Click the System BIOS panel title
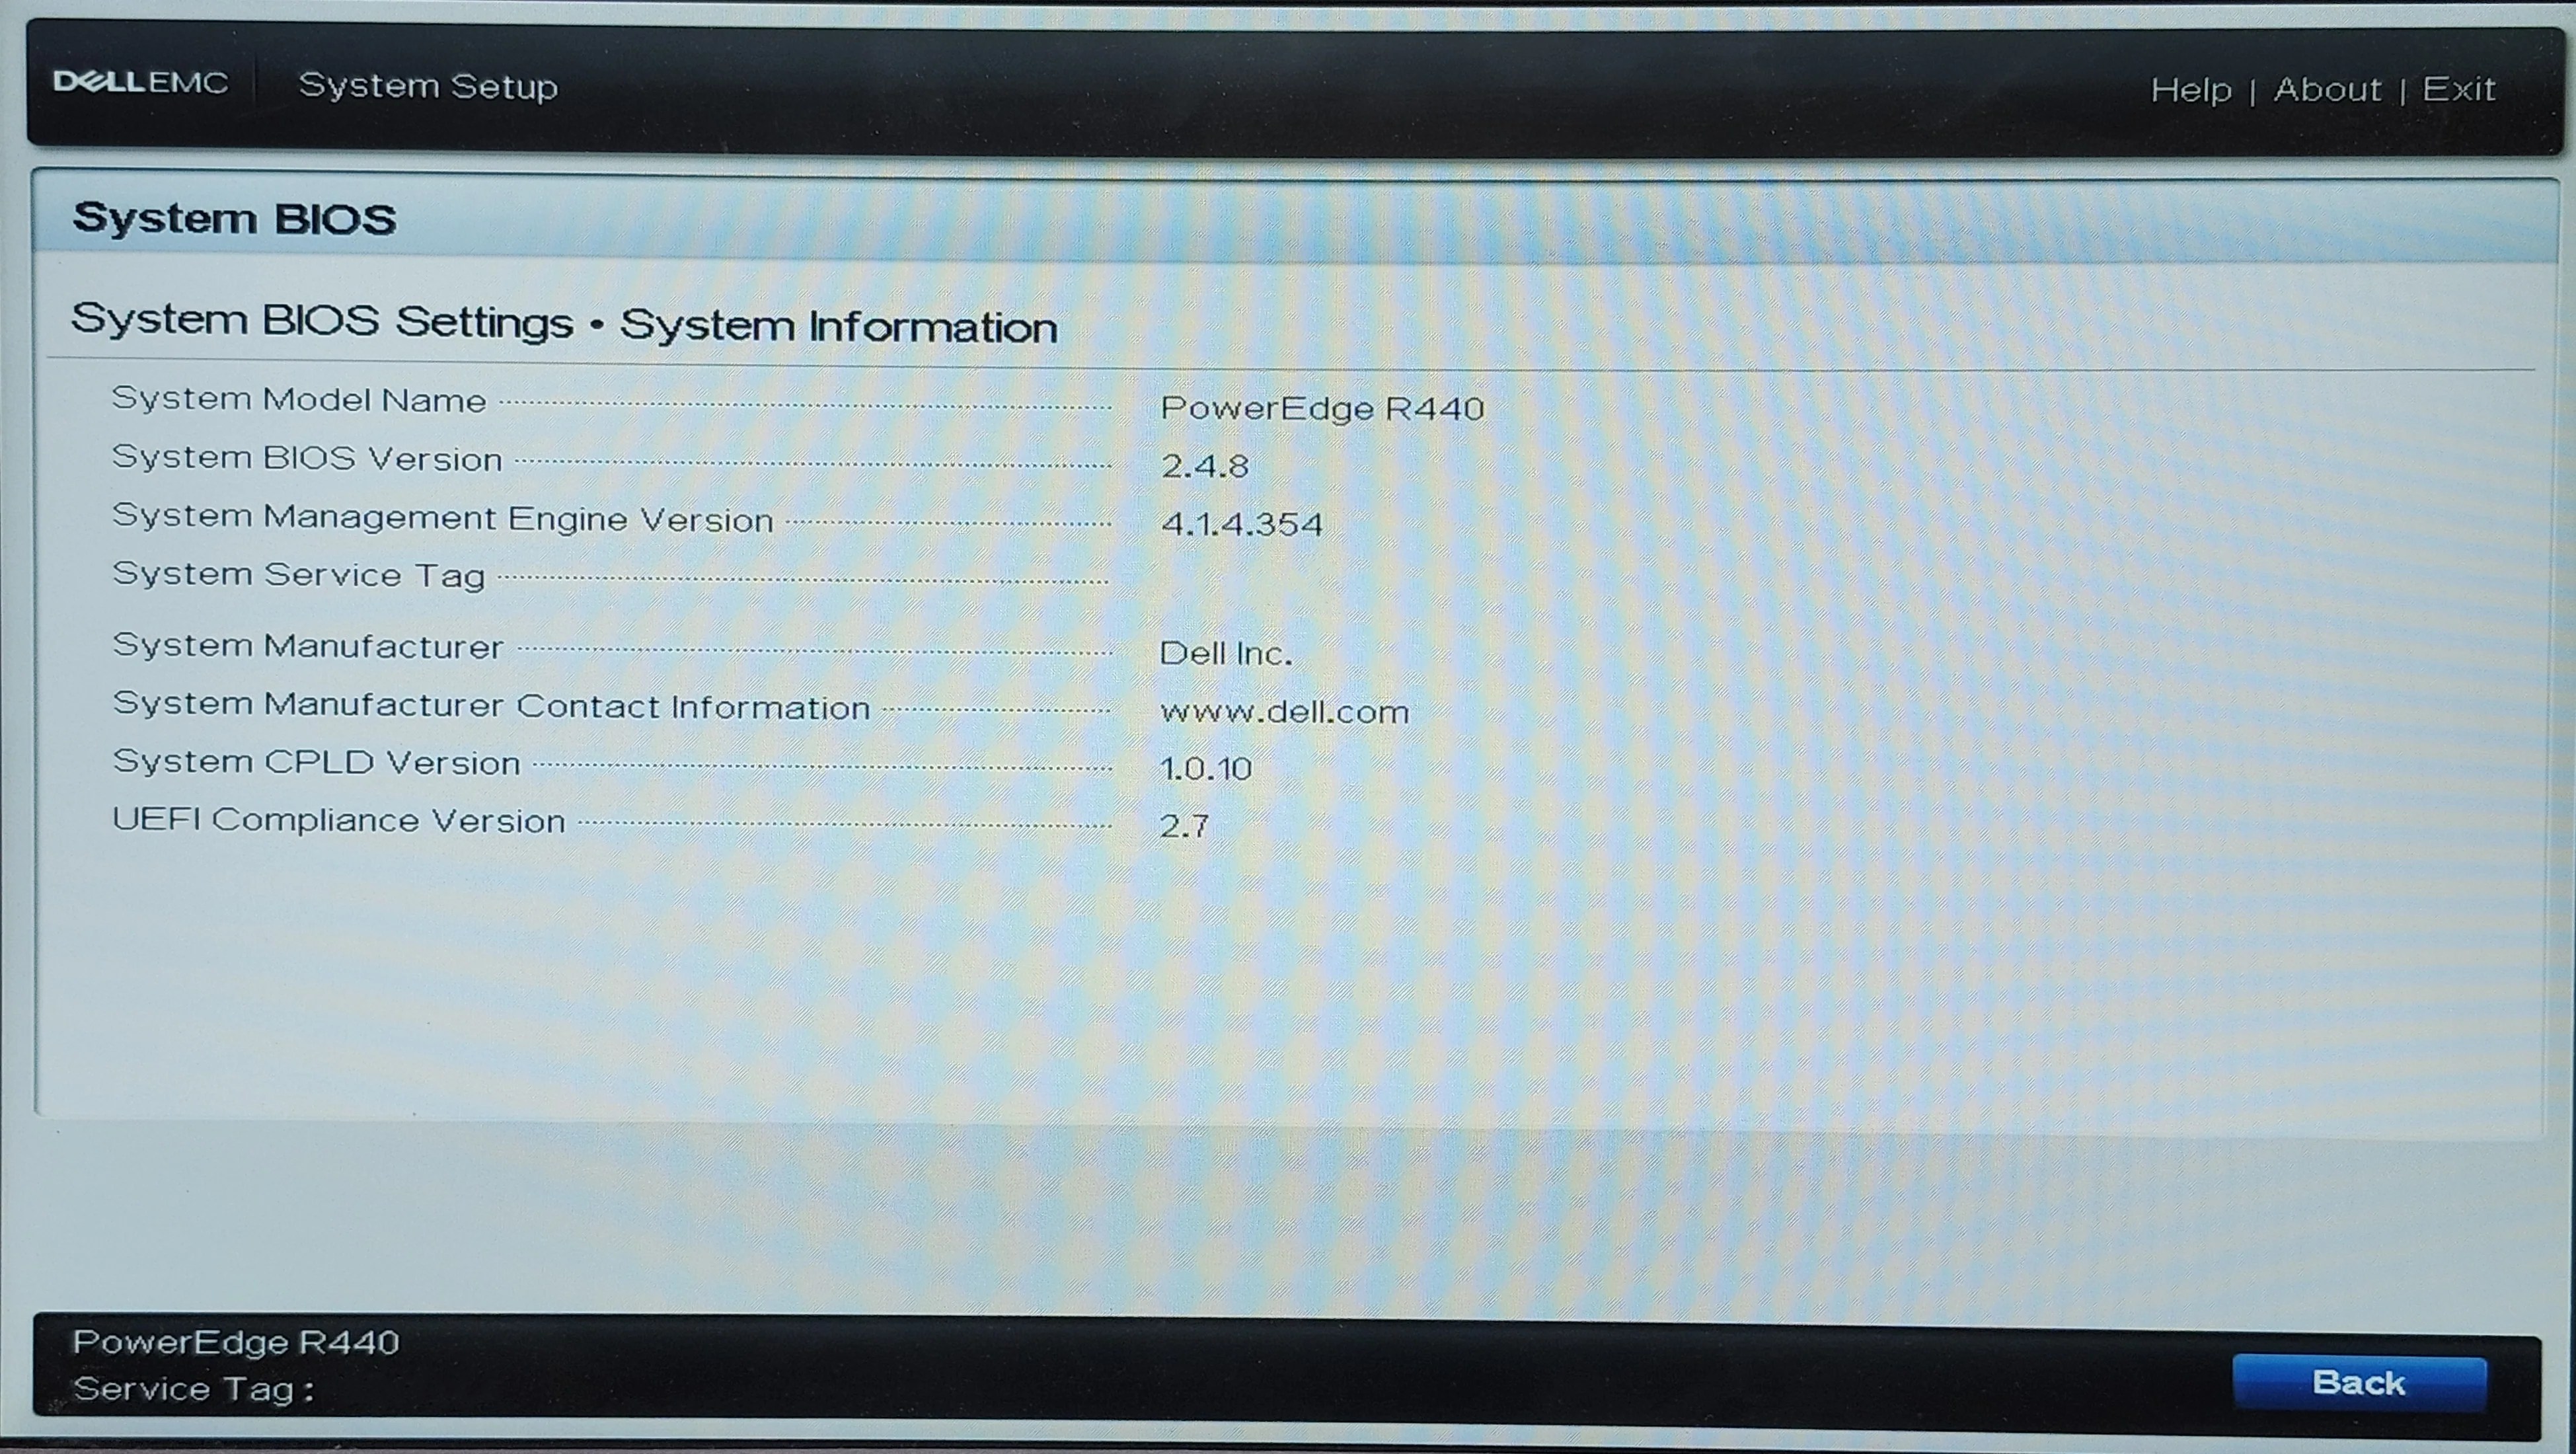 click(x=235, y=219)
